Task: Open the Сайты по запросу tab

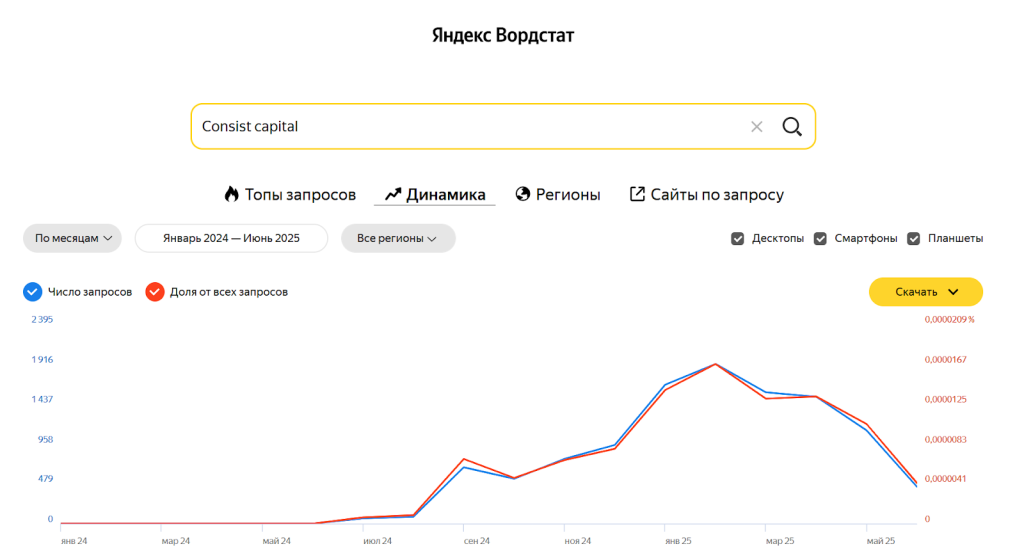Action: point(717,195)
